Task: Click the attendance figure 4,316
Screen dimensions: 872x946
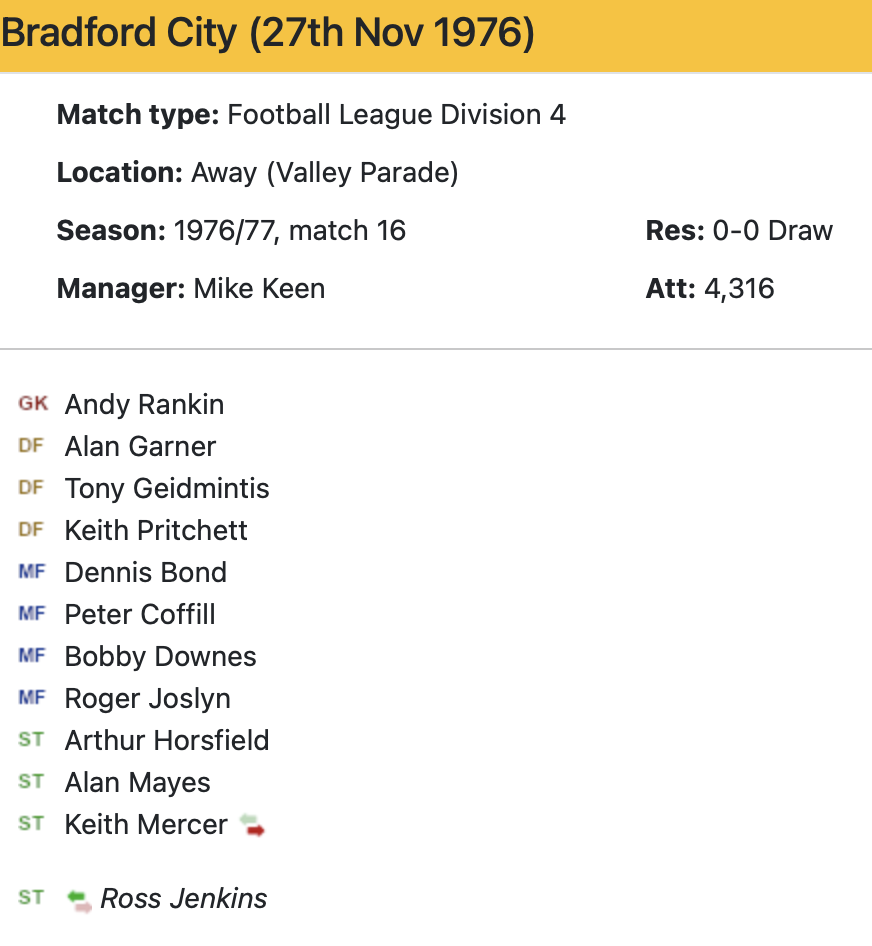Action: coord(738,289)
